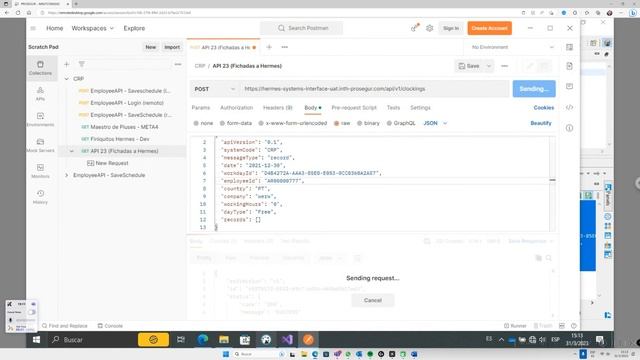The height and width of the screenshot is (360, 640).
Task: Open the Monitors sidebar panel
Action: click(x=40, y=171)
